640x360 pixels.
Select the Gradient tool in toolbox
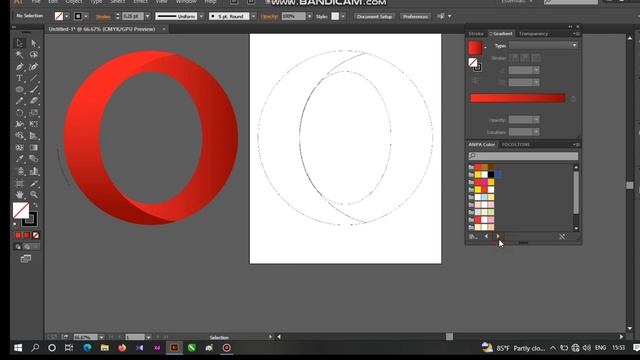coord(34,147)
